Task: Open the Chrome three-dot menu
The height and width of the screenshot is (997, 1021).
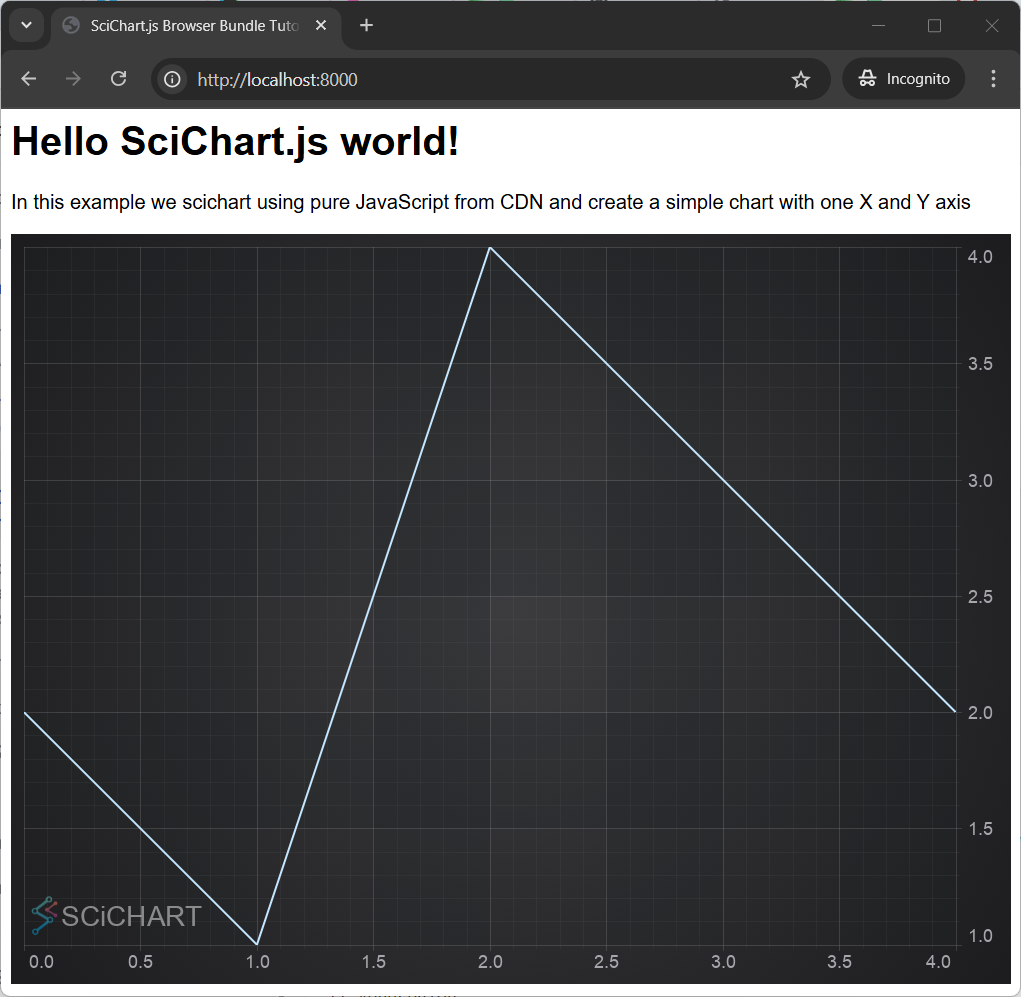Action: click(x=993, y=79)
